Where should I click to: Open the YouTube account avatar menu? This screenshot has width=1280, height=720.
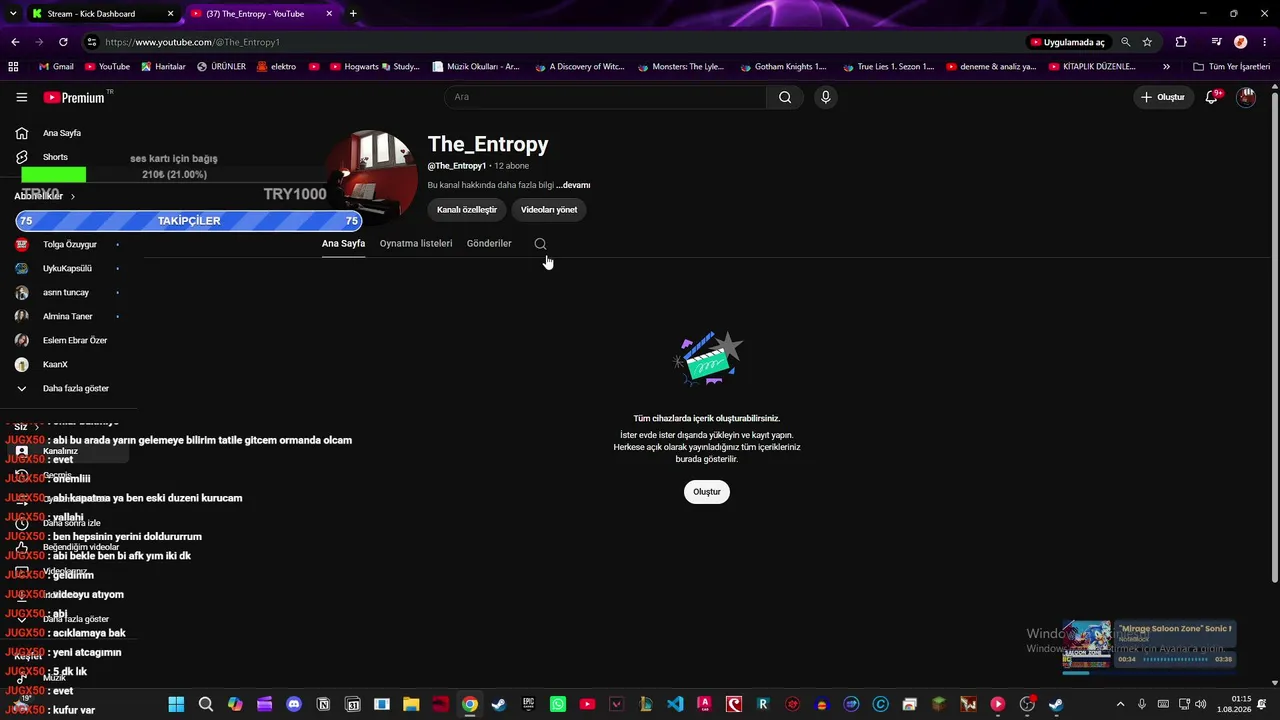click(x=1246, y=97)
